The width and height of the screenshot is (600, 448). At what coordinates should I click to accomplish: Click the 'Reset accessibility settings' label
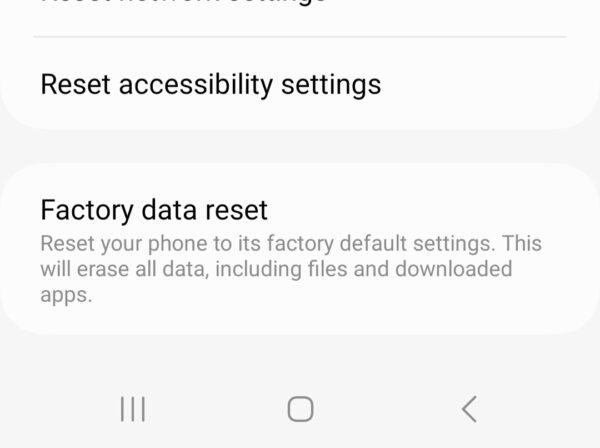tap(210, 84)
